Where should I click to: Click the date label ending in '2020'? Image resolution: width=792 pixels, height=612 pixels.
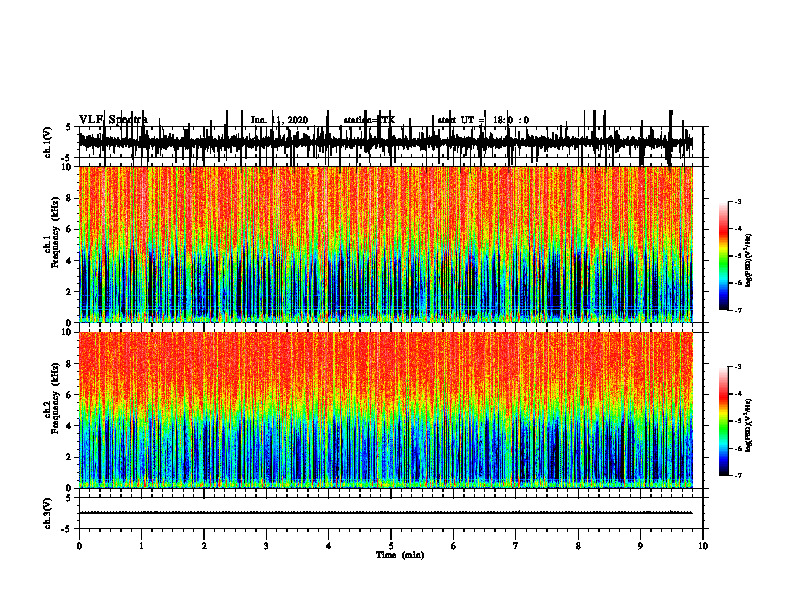pos(279,120)
